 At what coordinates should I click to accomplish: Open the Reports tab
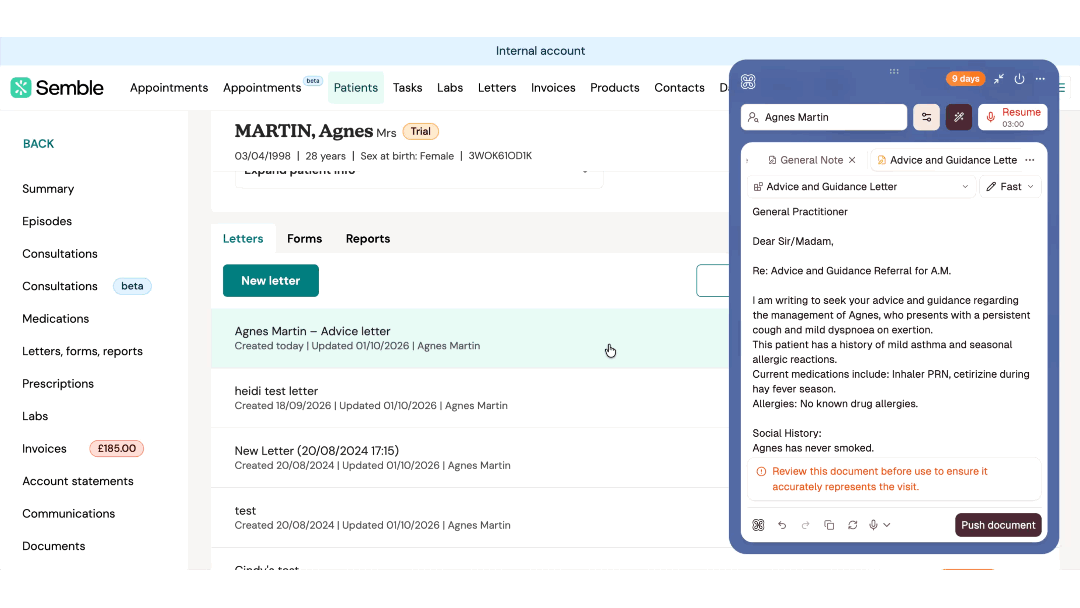click(368, 238)
